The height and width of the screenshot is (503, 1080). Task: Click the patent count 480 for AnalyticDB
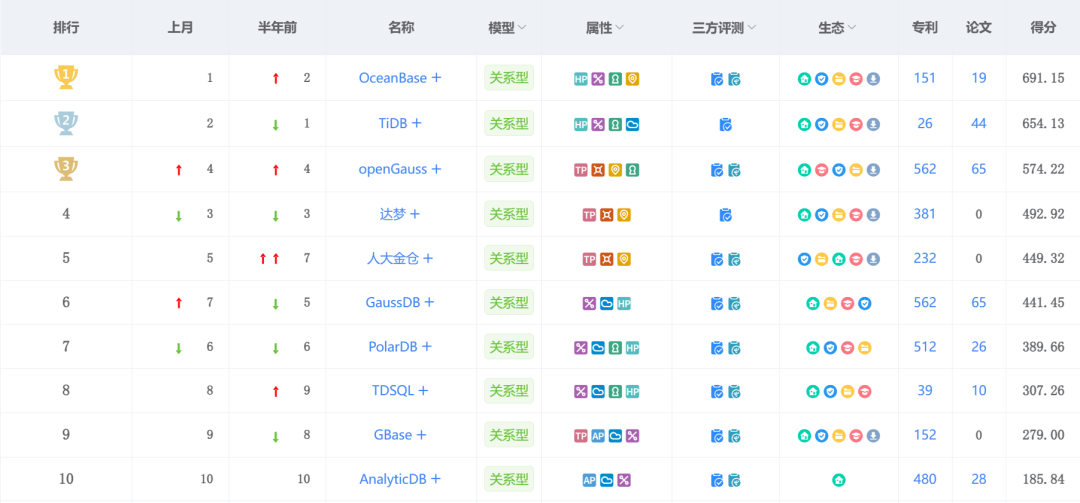pyautogui.click(x=924, y=479)
